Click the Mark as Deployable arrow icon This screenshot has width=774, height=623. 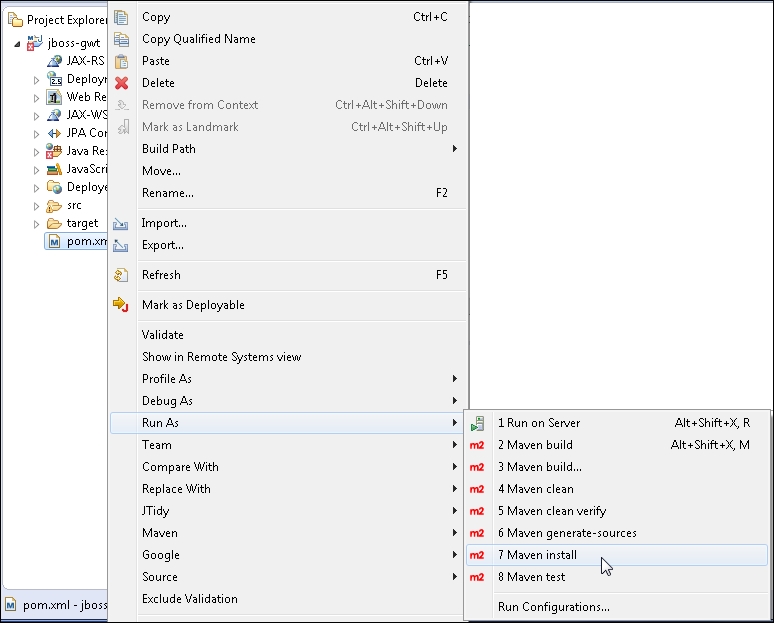(120, 305)
